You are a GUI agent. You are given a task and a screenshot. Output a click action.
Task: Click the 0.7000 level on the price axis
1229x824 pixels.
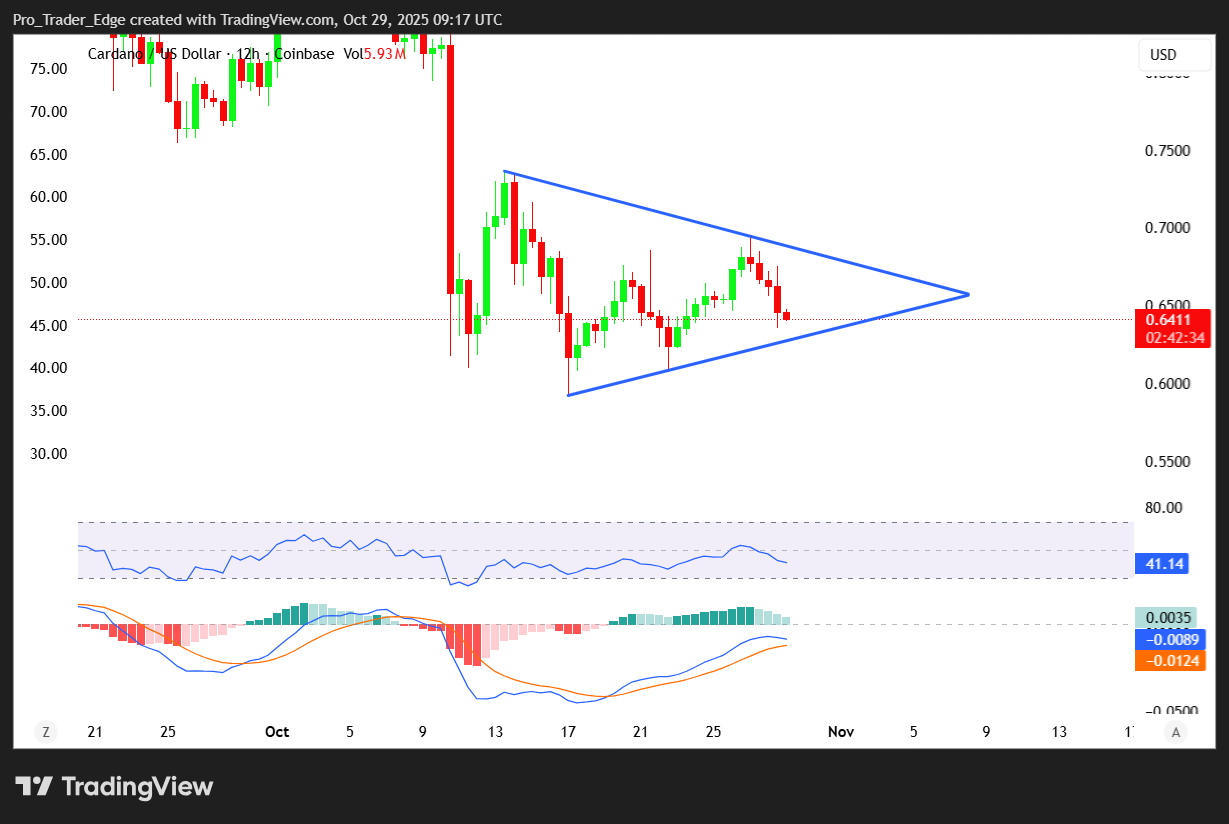(x=1169, y=228)
